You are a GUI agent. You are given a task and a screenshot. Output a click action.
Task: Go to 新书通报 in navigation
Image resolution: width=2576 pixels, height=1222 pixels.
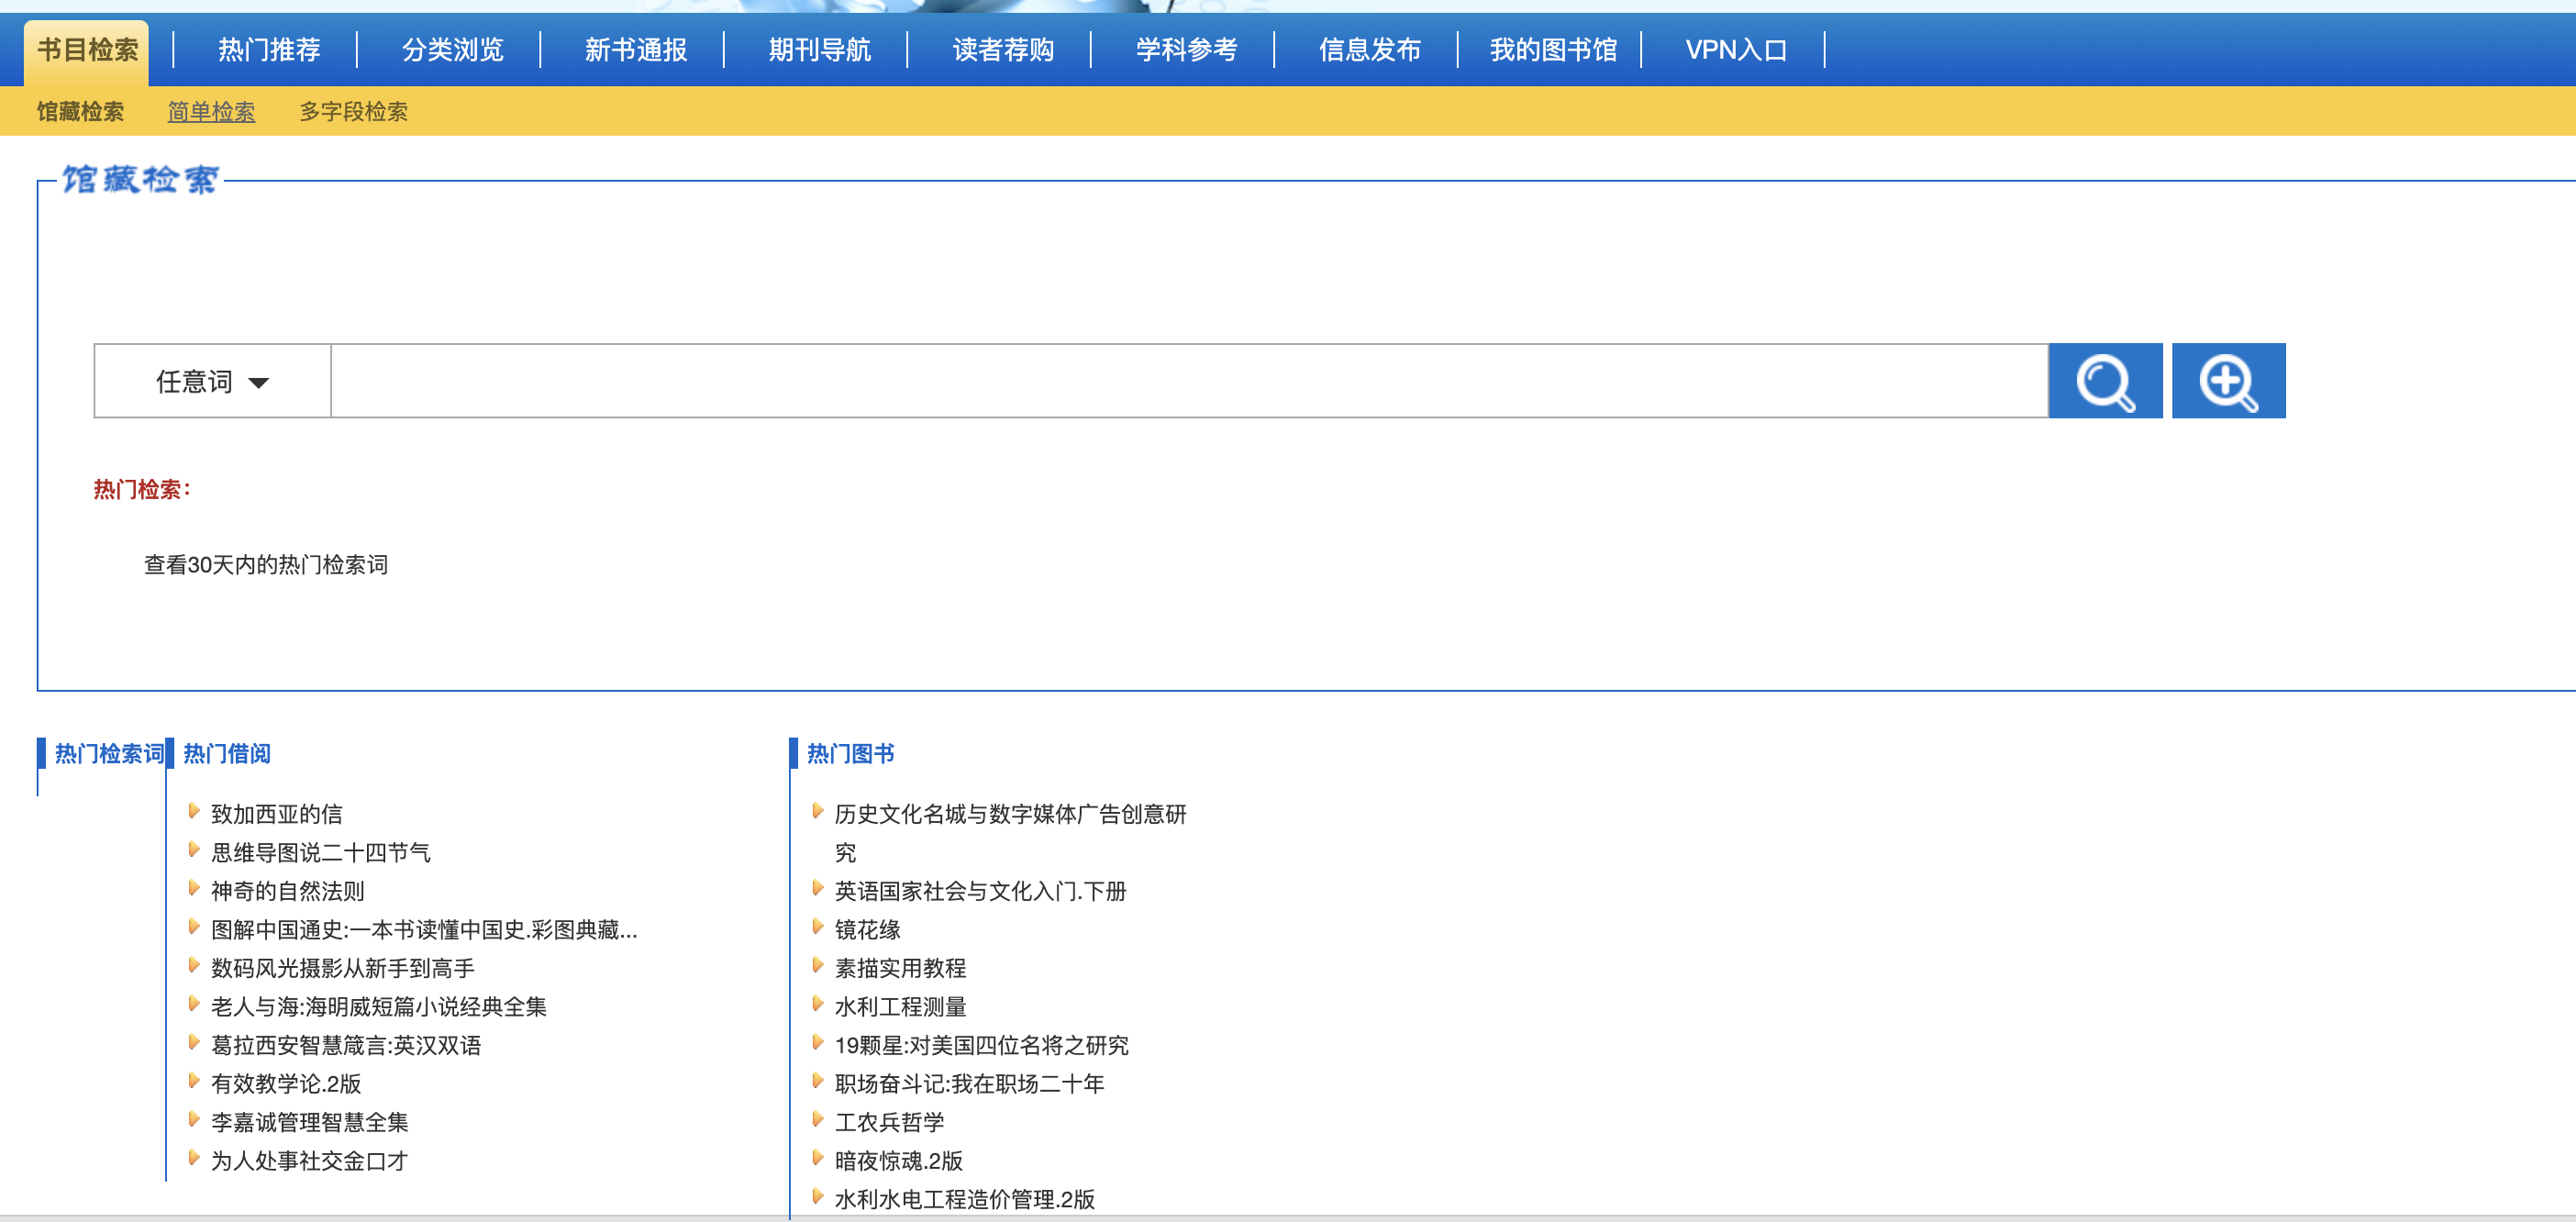click(636, 50)
